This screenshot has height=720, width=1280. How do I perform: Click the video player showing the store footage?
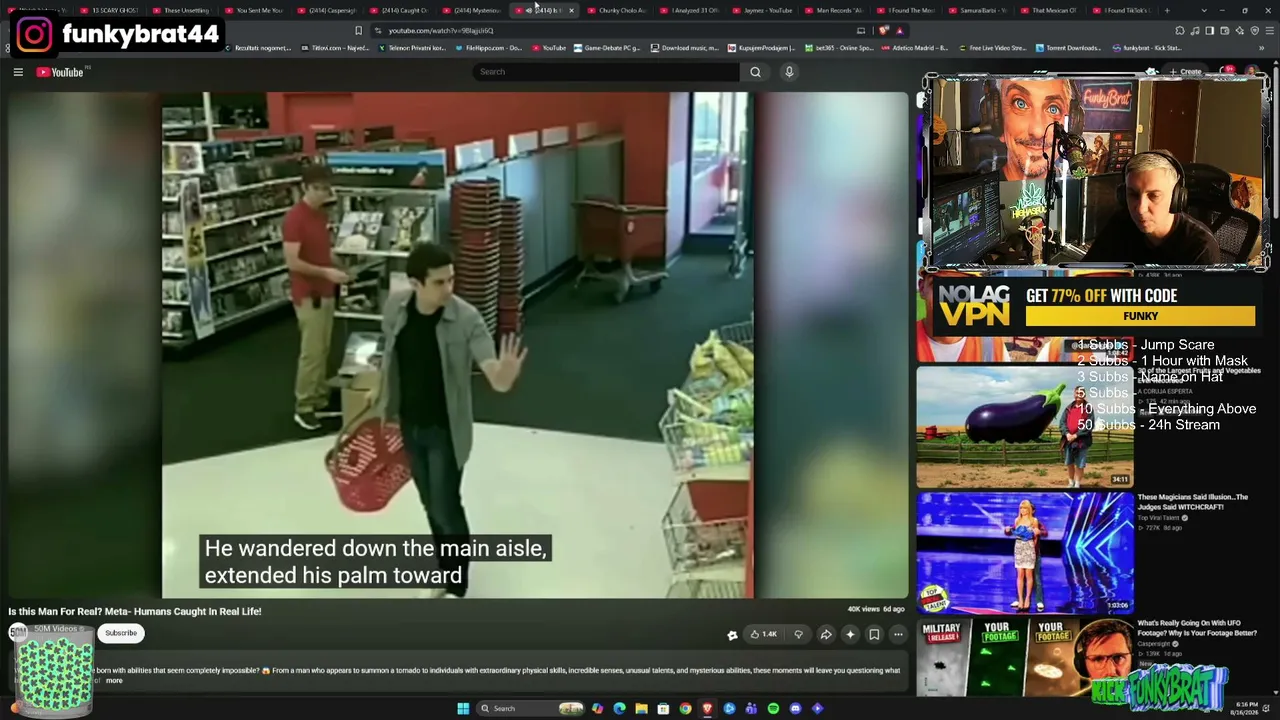tap(458, 345)
